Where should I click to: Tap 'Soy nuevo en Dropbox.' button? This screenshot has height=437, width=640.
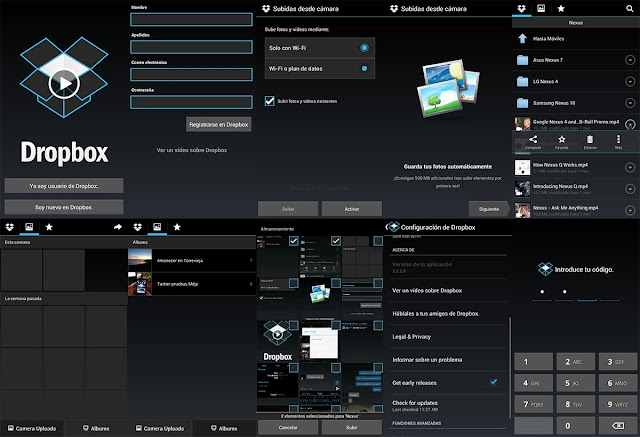[64, 207]
